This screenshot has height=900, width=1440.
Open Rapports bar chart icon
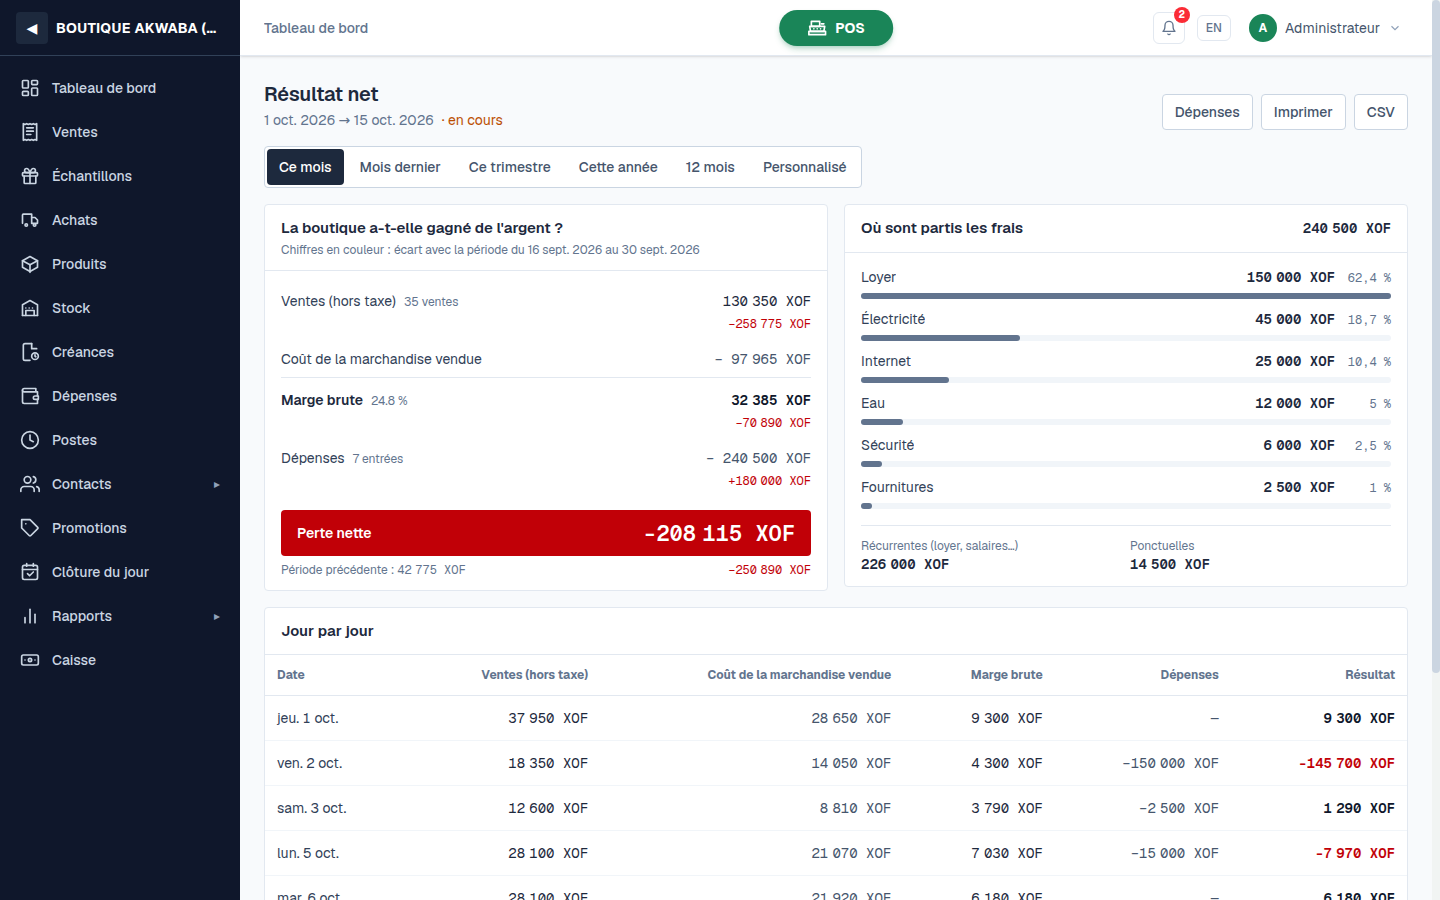click(30, 616)
